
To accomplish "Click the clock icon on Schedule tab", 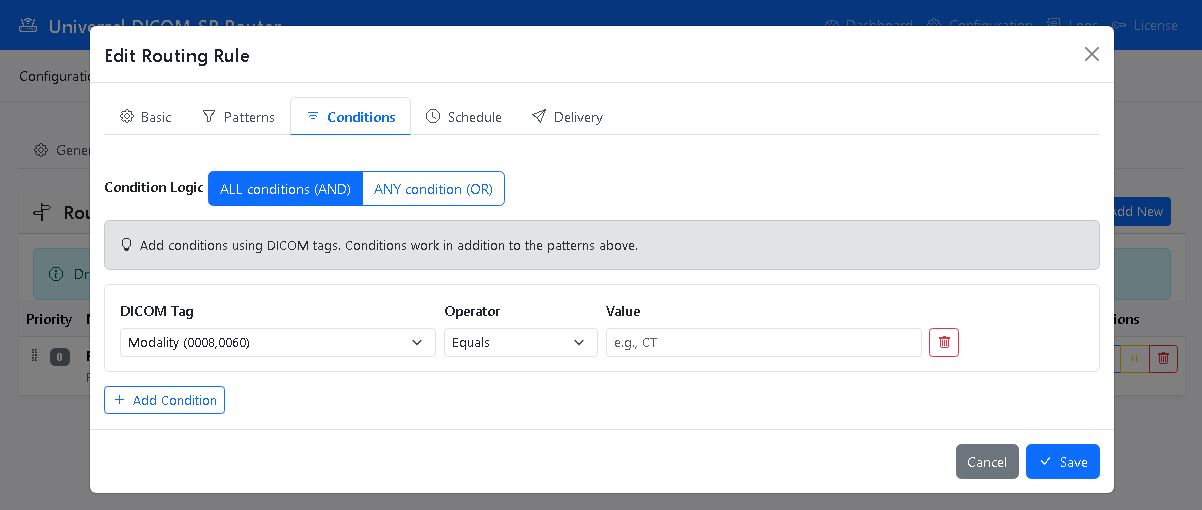I will [433, 117].
